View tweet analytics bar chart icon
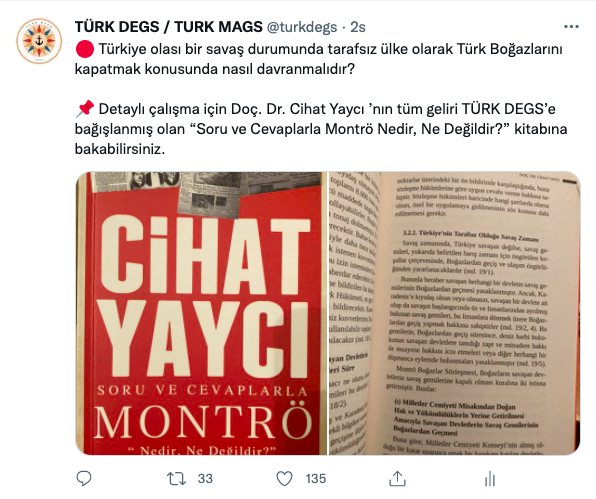 pos(490,479)
